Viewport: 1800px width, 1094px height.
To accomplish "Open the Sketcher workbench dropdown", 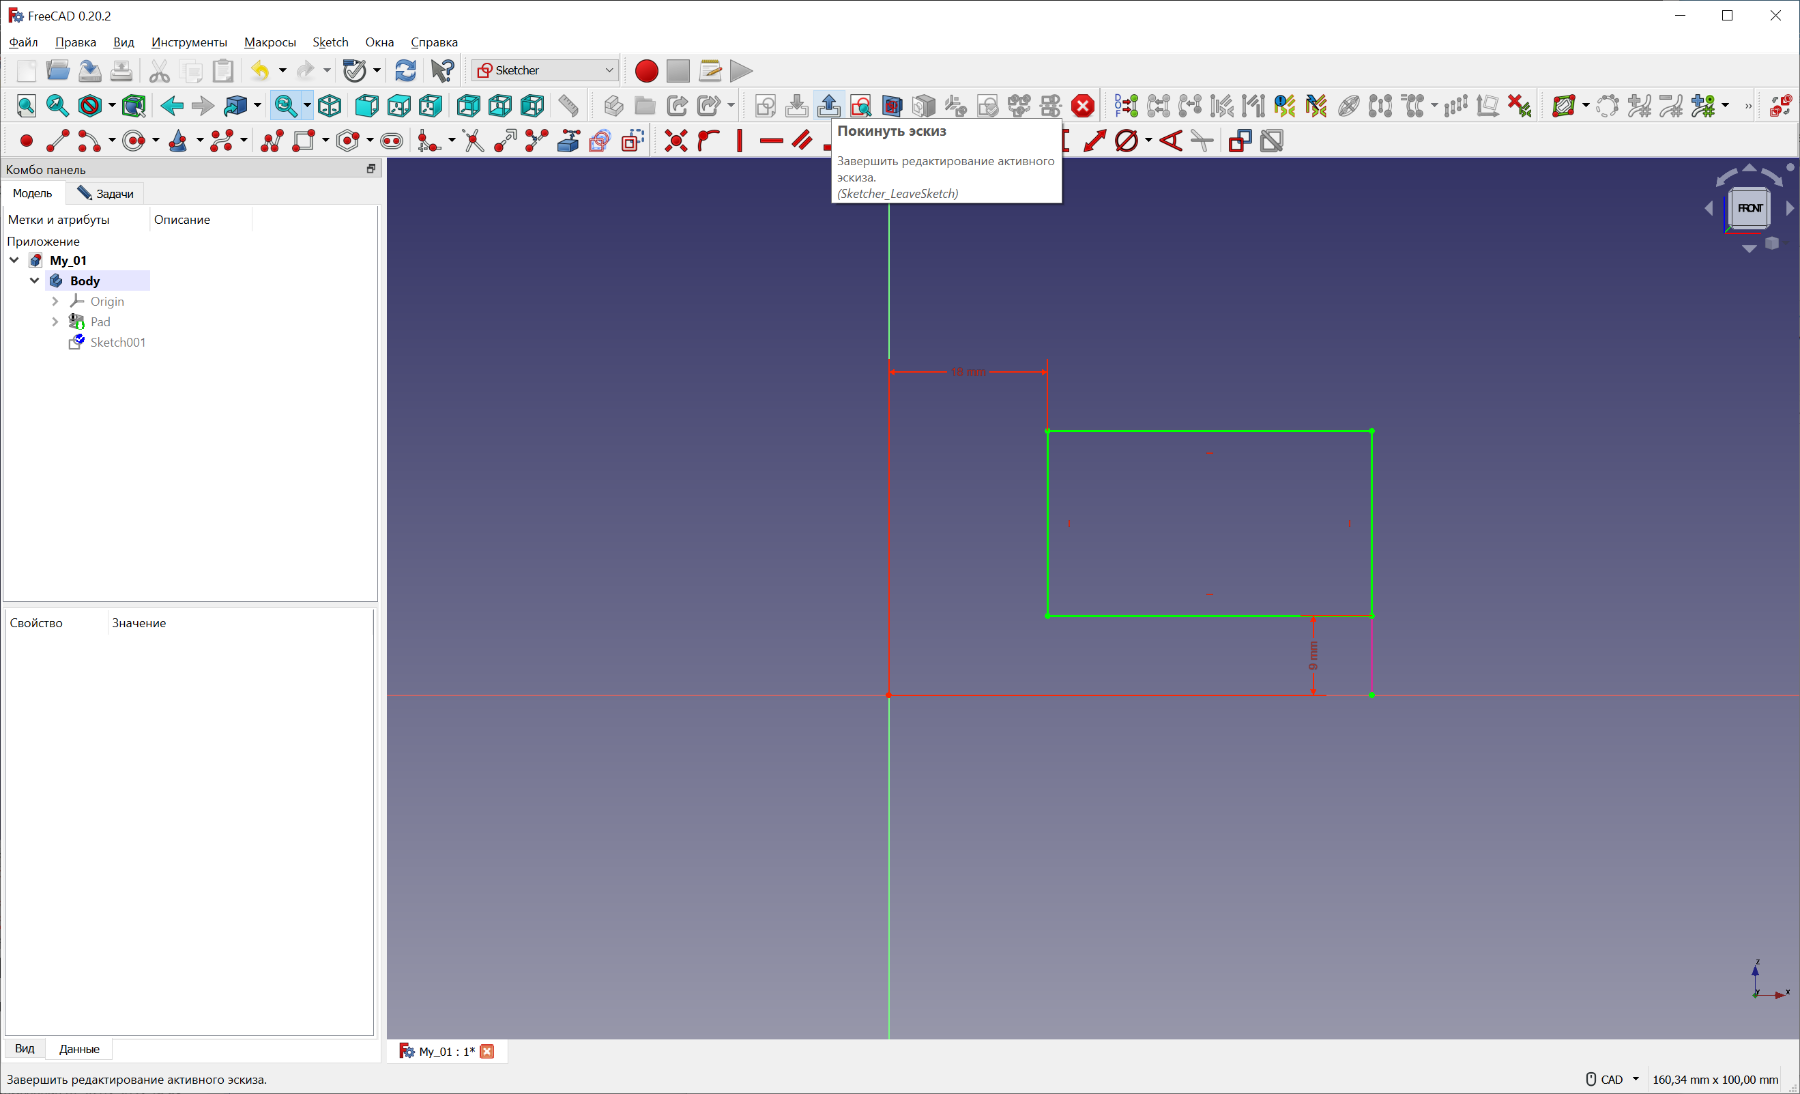I will [x=545, y=70].
